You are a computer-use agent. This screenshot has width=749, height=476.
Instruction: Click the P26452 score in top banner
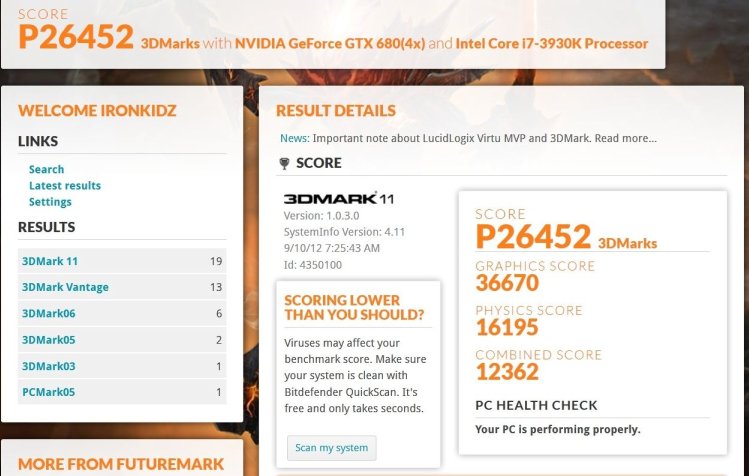(x=76, y=37)
